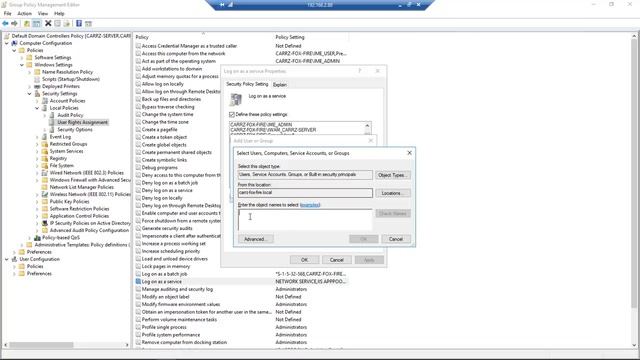Select the Modify an object label policy
The image size is (640, 360).
tap(165, 297)
